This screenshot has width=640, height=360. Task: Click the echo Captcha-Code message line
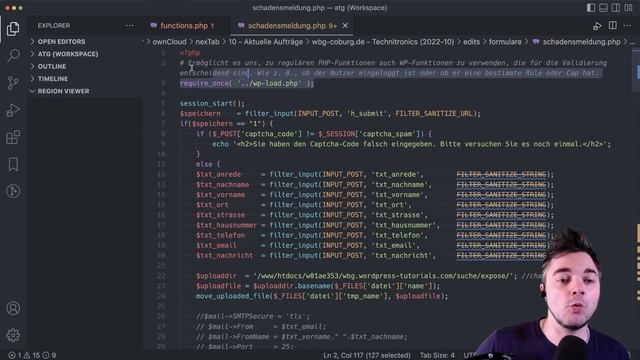411,144
